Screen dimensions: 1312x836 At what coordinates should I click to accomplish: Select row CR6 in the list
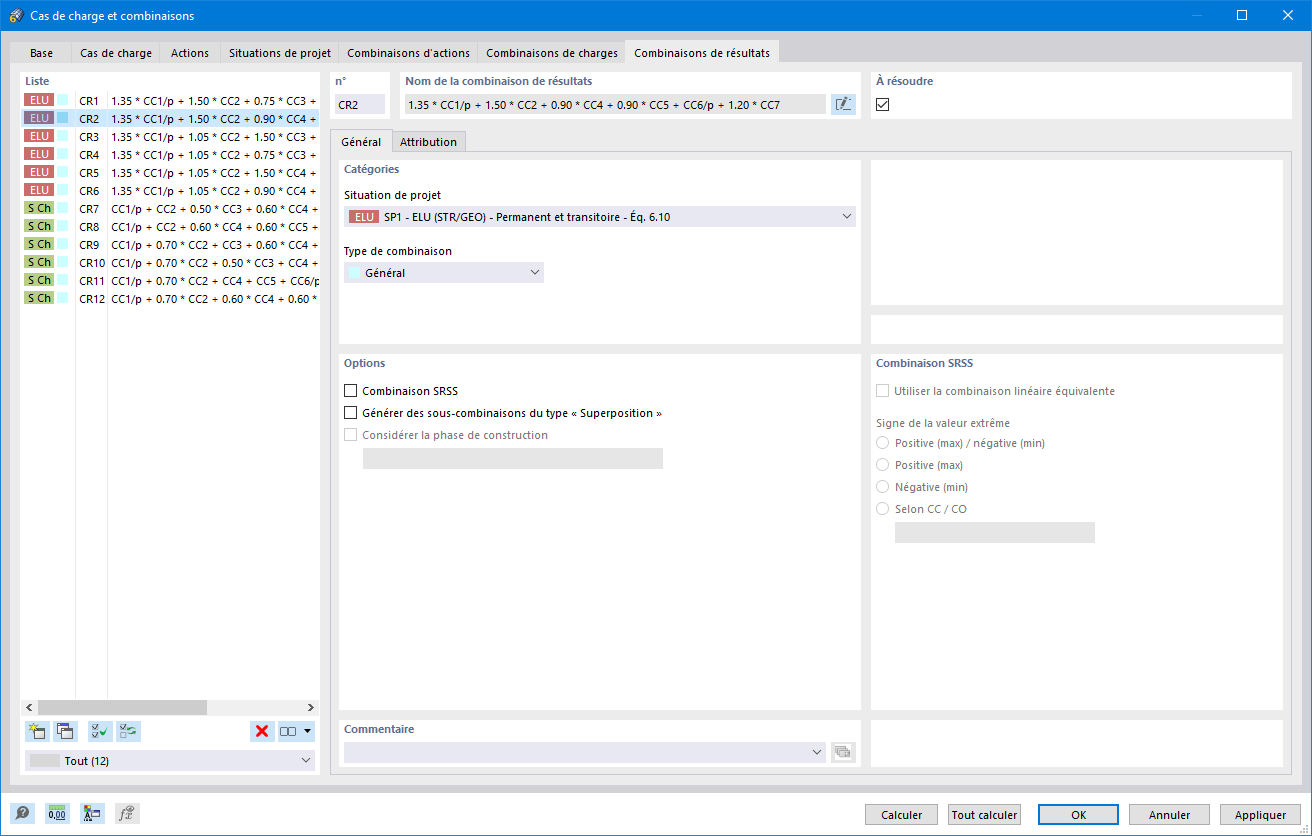click(x=170, y=190)
